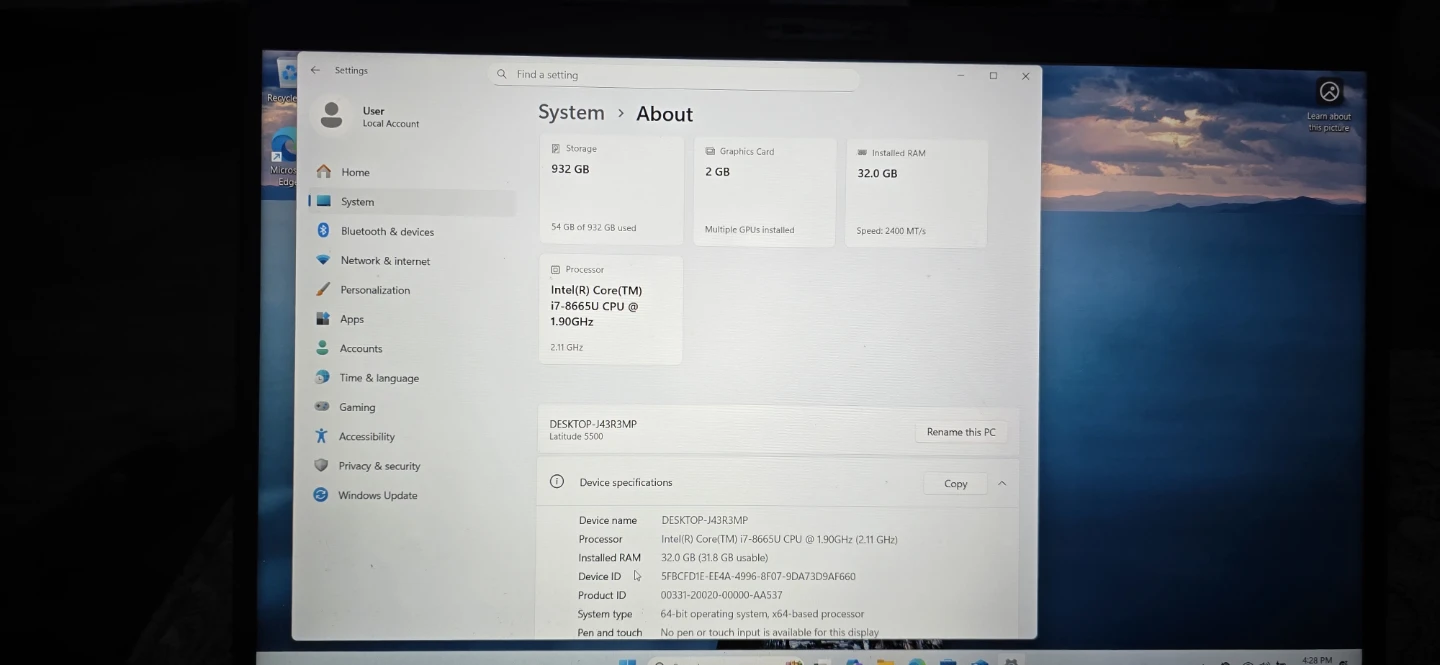
Task: Open the Installed RAM 32.0 GB card
Action: tap(916, 194)
